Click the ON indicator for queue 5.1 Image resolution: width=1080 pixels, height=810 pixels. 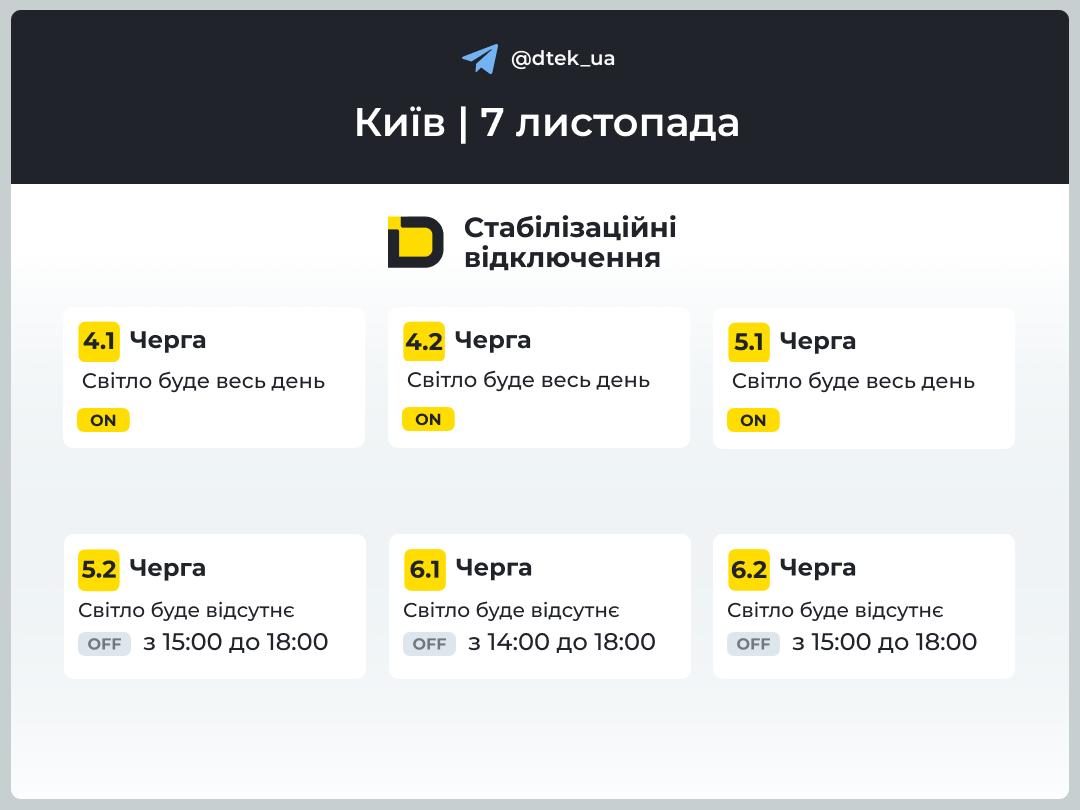coord(753,420)
